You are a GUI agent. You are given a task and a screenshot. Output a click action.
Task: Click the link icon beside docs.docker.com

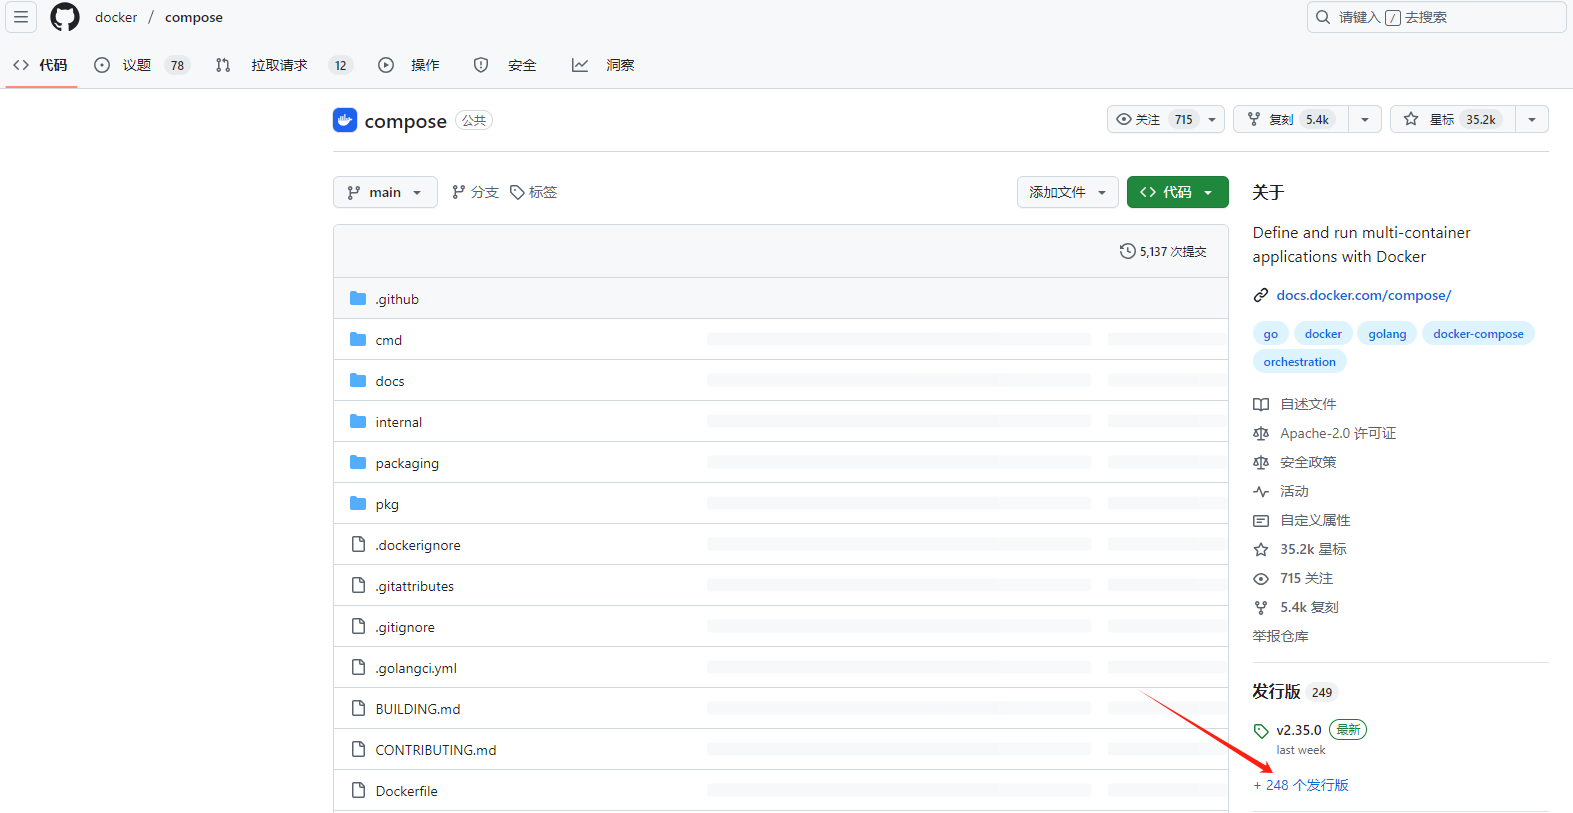tap(1261, 295)
